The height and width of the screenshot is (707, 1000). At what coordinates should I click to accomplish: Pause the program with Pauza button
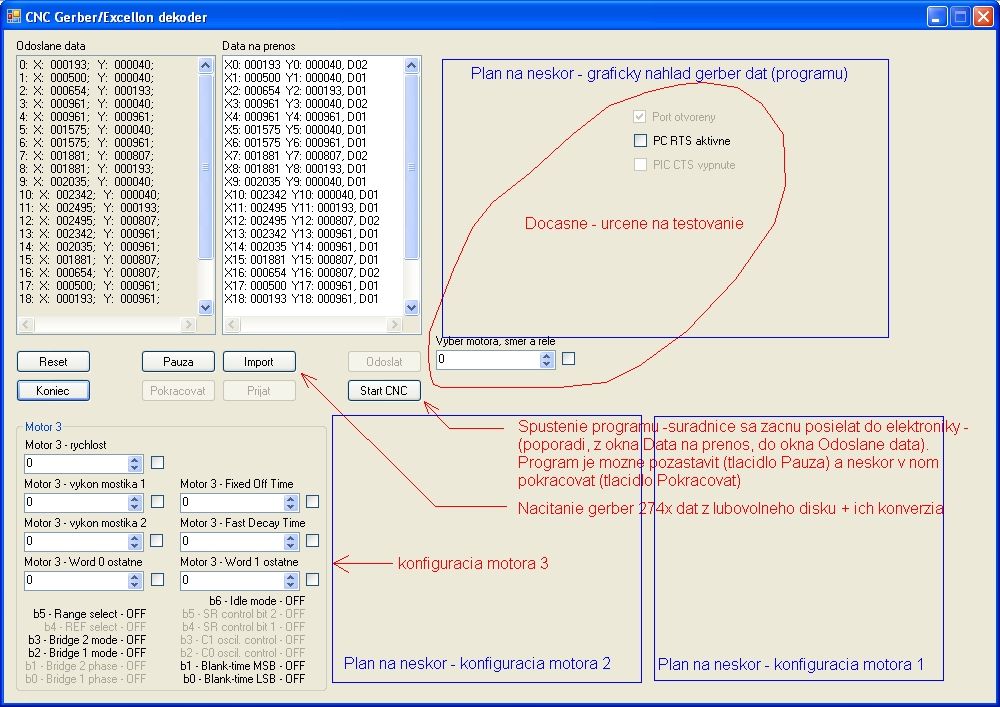(x=178, y=361)
